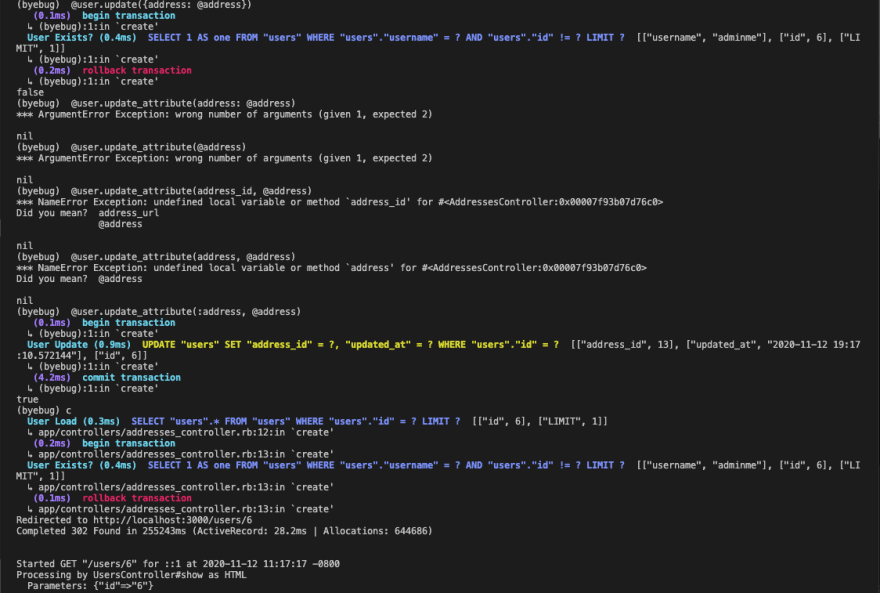The image size is (880, 593).
Task: Click the '(4.2ms) commit transaction' line
Action: pyautogui.click(x=107, y=378)
